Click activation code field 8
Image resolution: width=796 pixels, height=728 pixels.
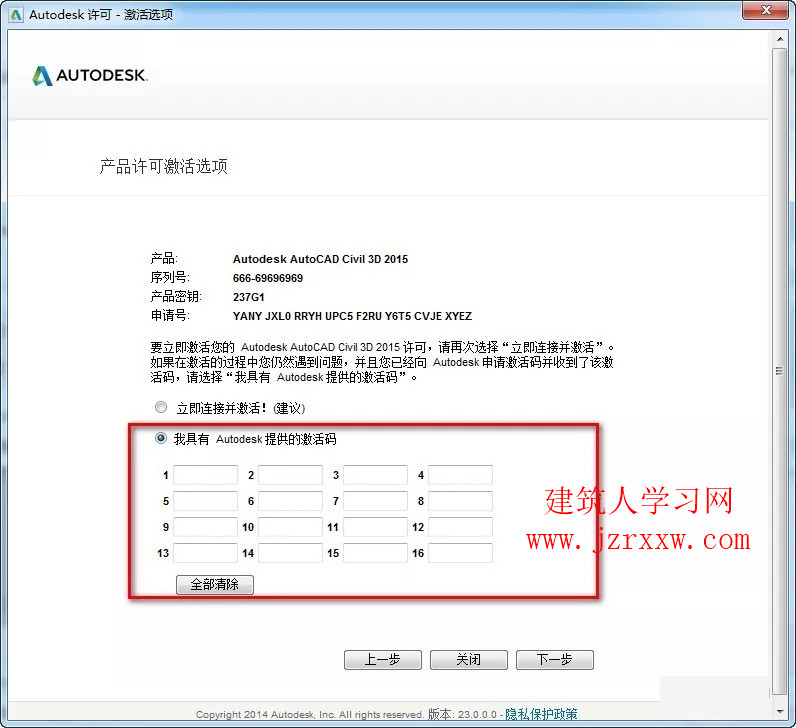460,501
